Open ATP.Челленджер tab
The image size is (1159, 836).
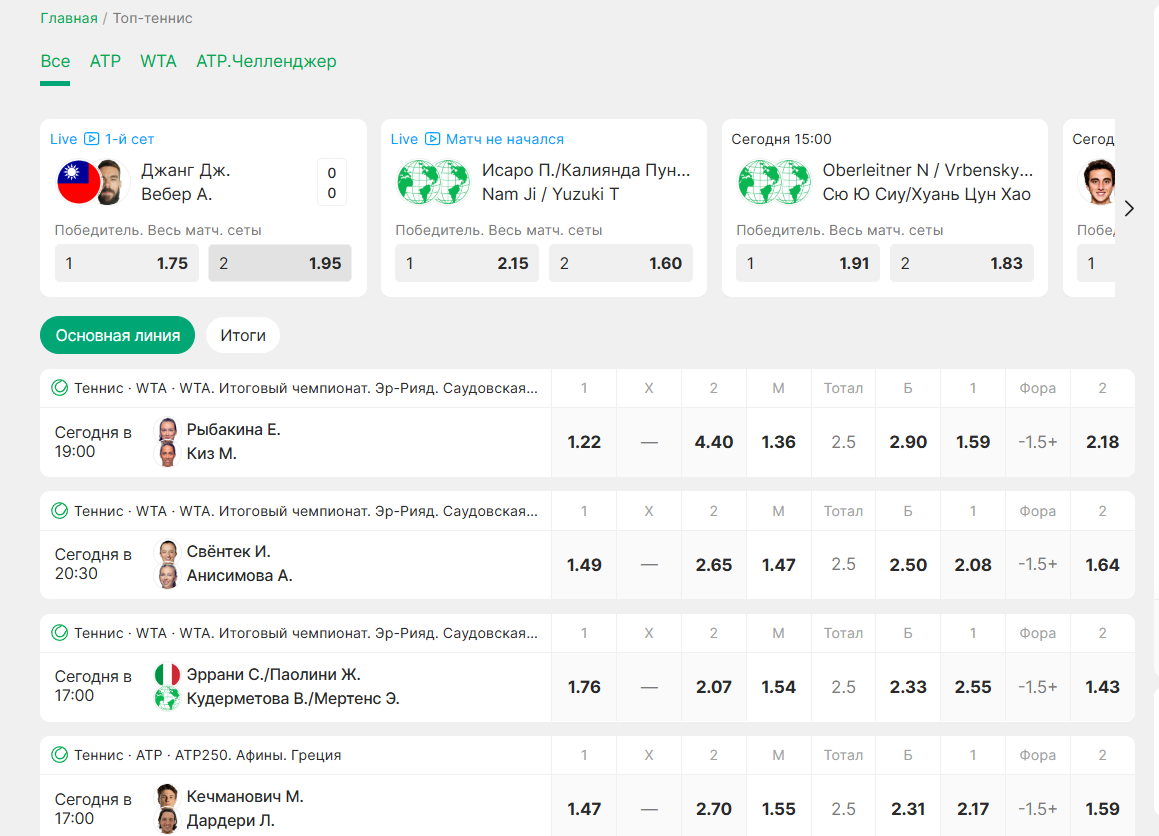click(266, 61)
